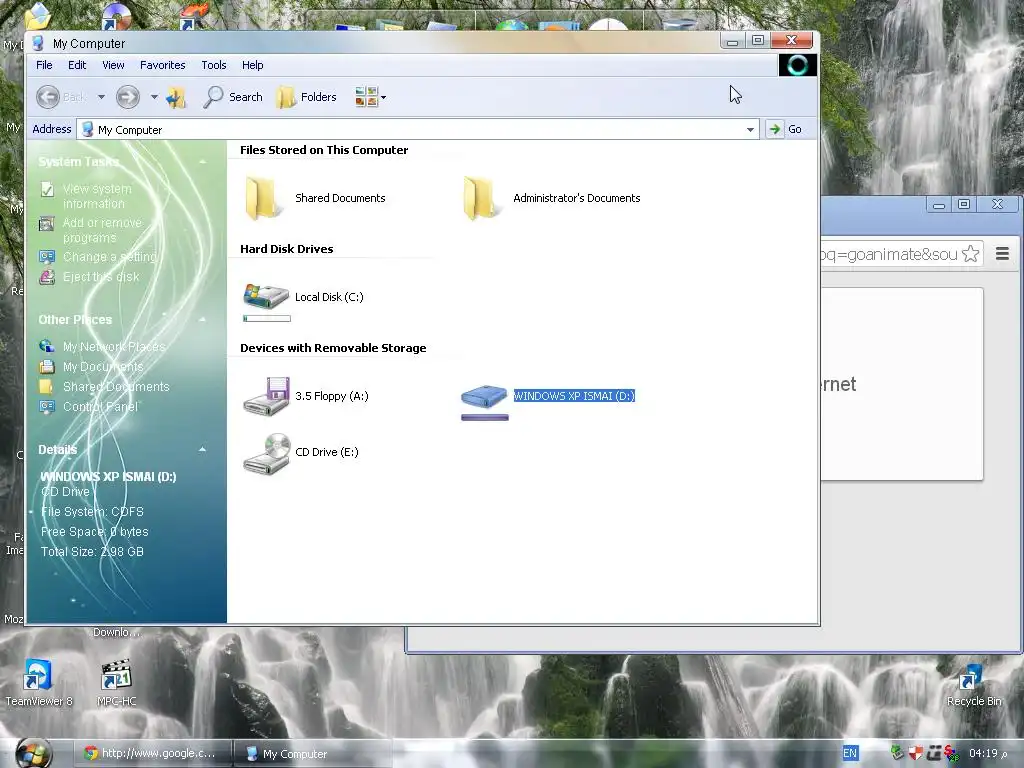
Task: Toggle the Folders pane button
Action: coord(306,97)
